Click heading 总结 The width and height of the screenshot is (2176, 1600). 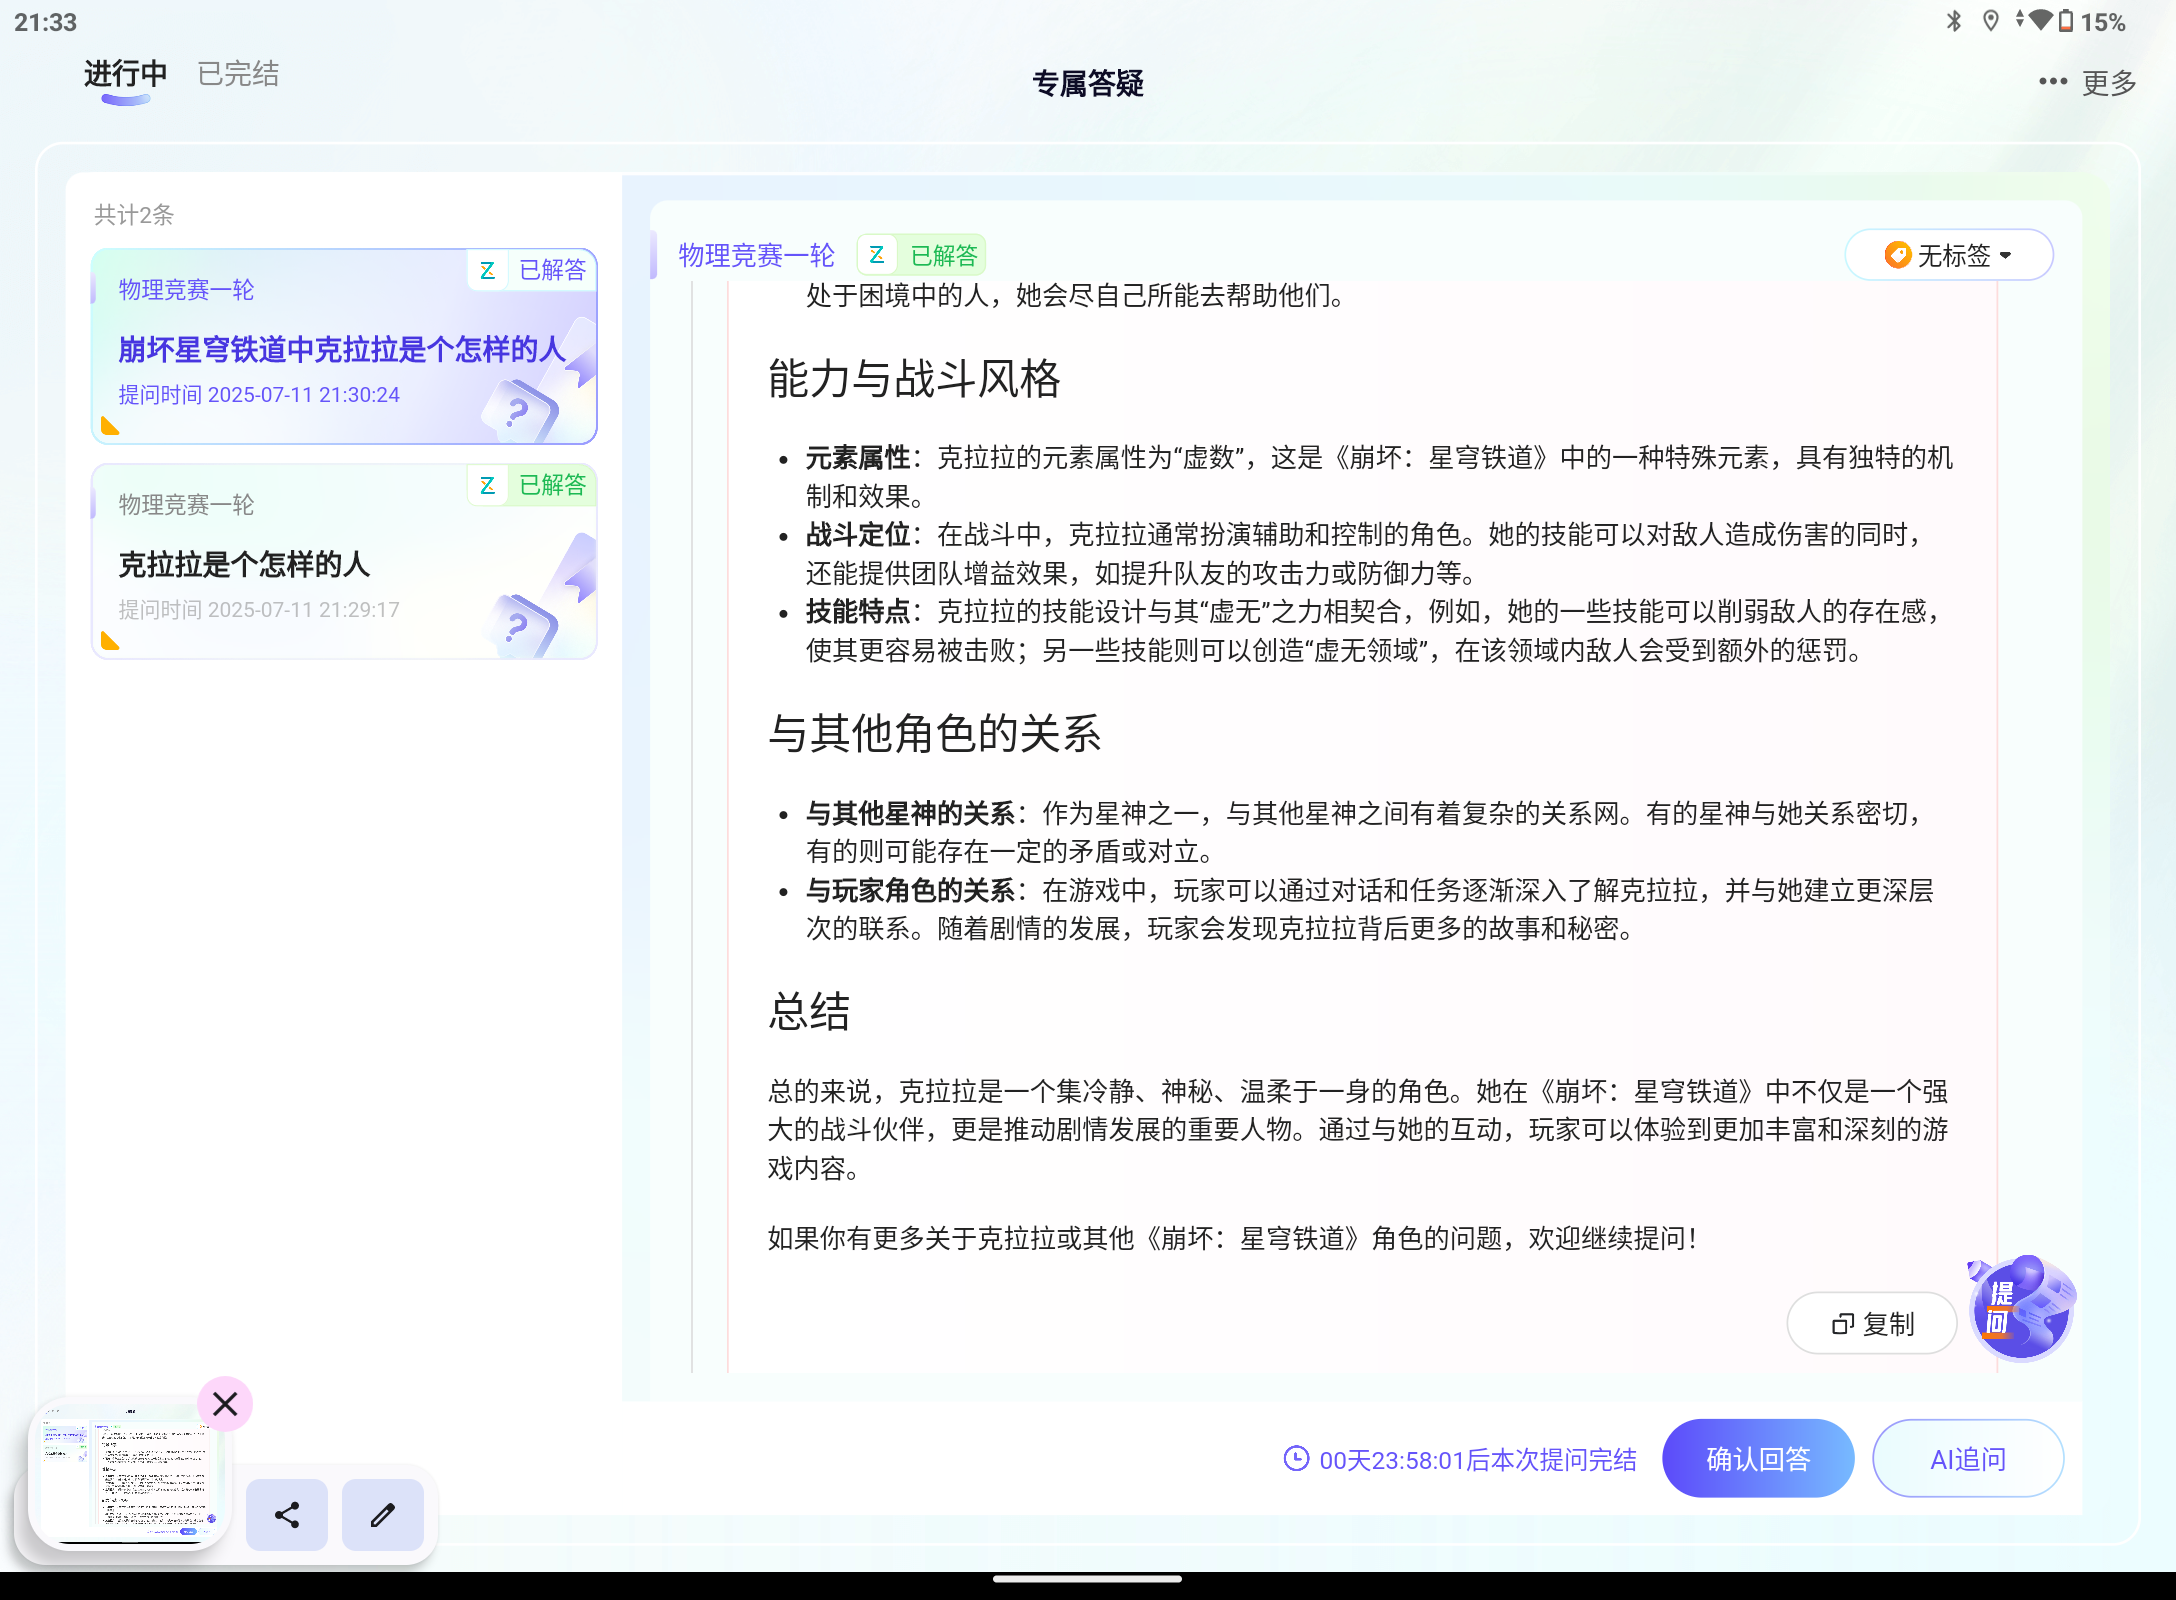pos(809,1011)
